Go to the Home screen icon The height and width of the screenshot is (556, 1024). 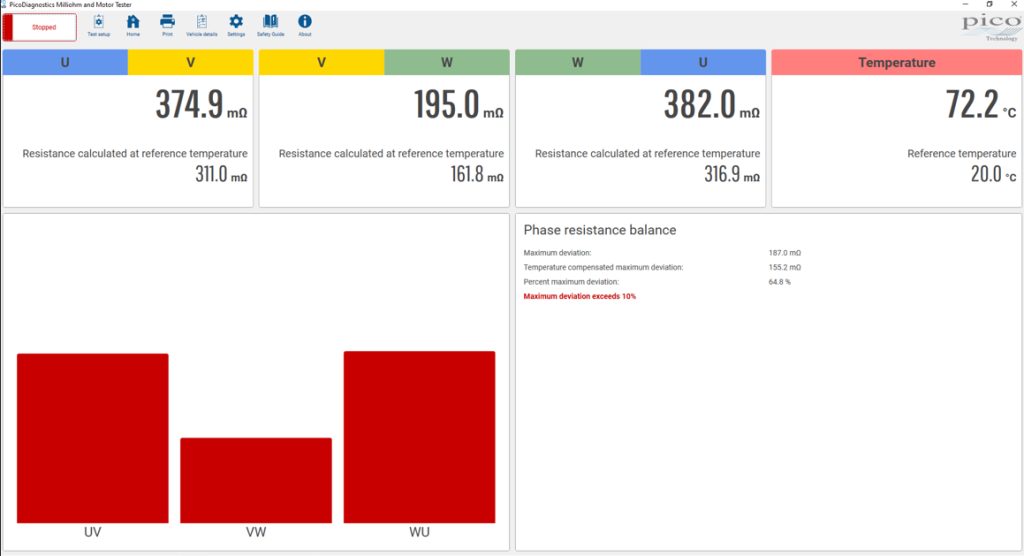133,26
